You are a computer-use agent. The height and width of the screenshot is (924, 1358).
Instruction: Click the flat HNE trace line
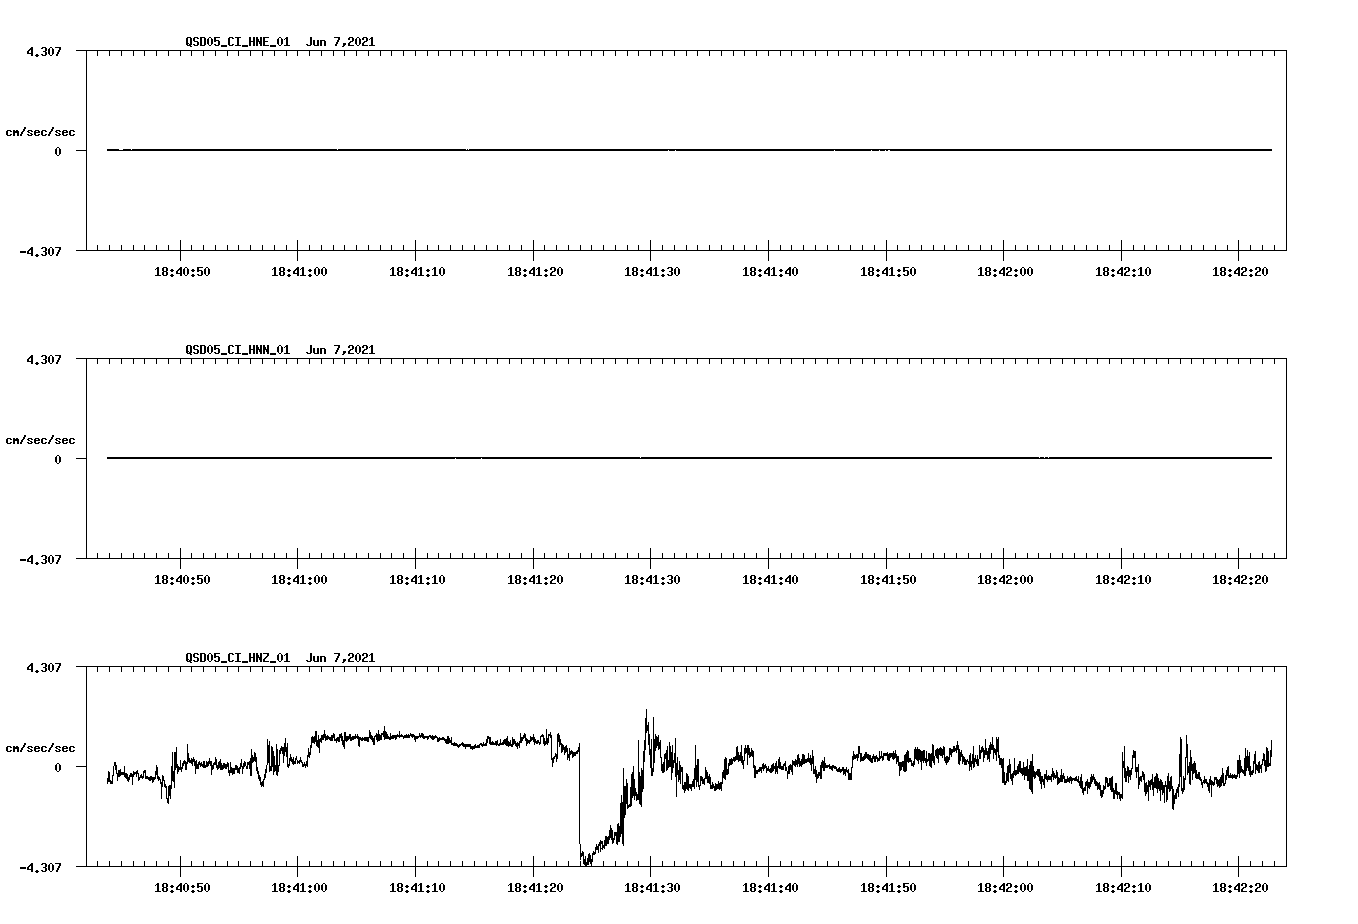coord(690,150)
